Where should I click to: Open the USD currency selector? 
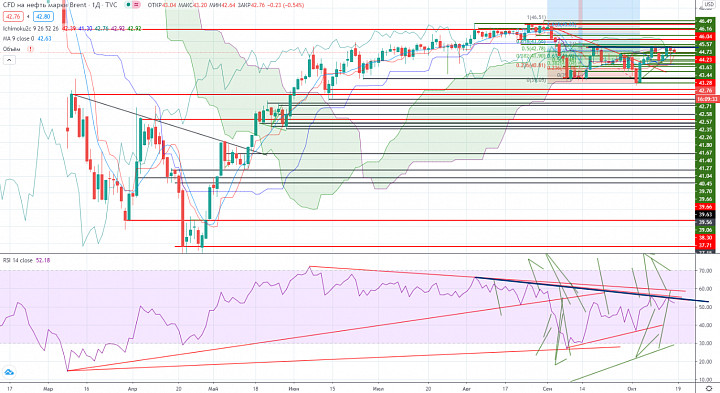pyautogui.click(x=709, y=5)
